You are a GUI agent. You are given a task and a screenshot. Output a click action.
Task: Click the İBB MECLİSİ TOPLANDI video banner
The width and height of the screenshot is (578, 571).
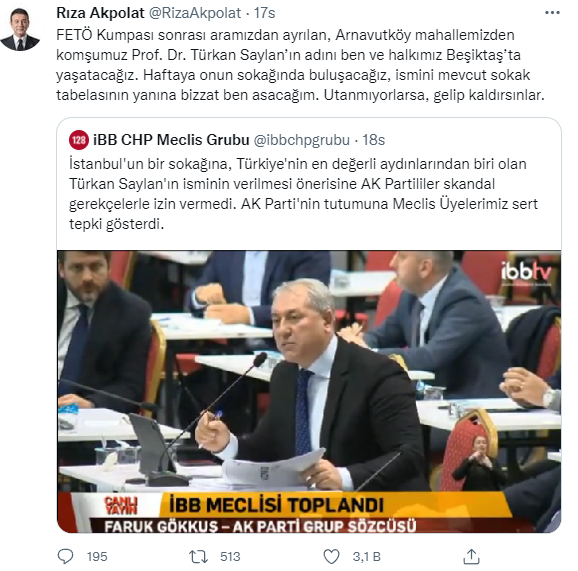click(x=276, y=505)
